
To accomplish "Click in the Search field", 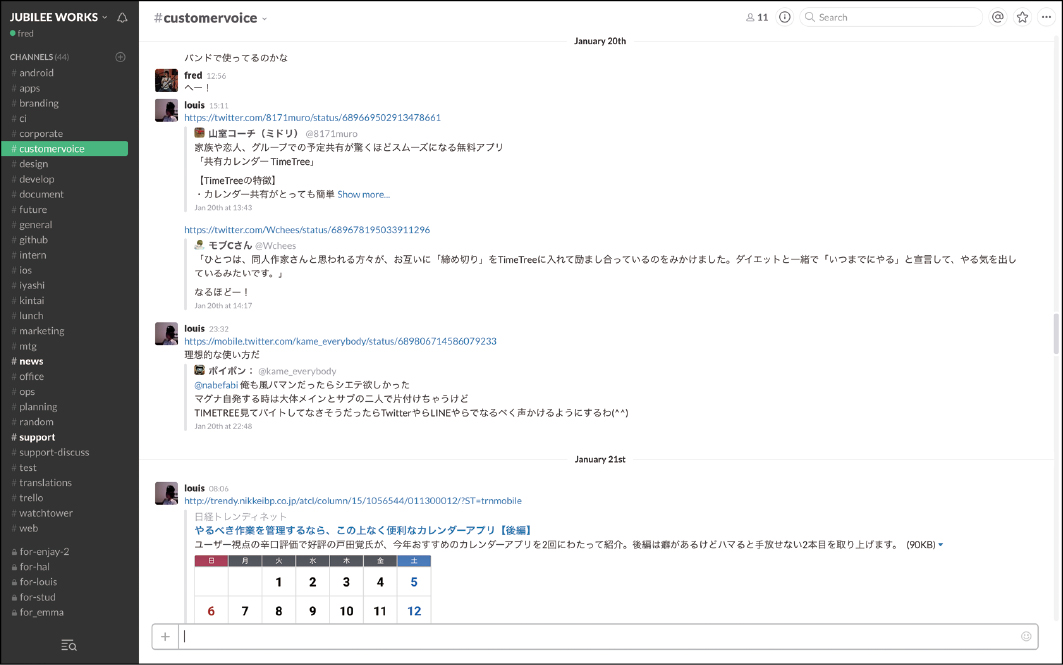I will pyautogui.click(x=891, y=18).
